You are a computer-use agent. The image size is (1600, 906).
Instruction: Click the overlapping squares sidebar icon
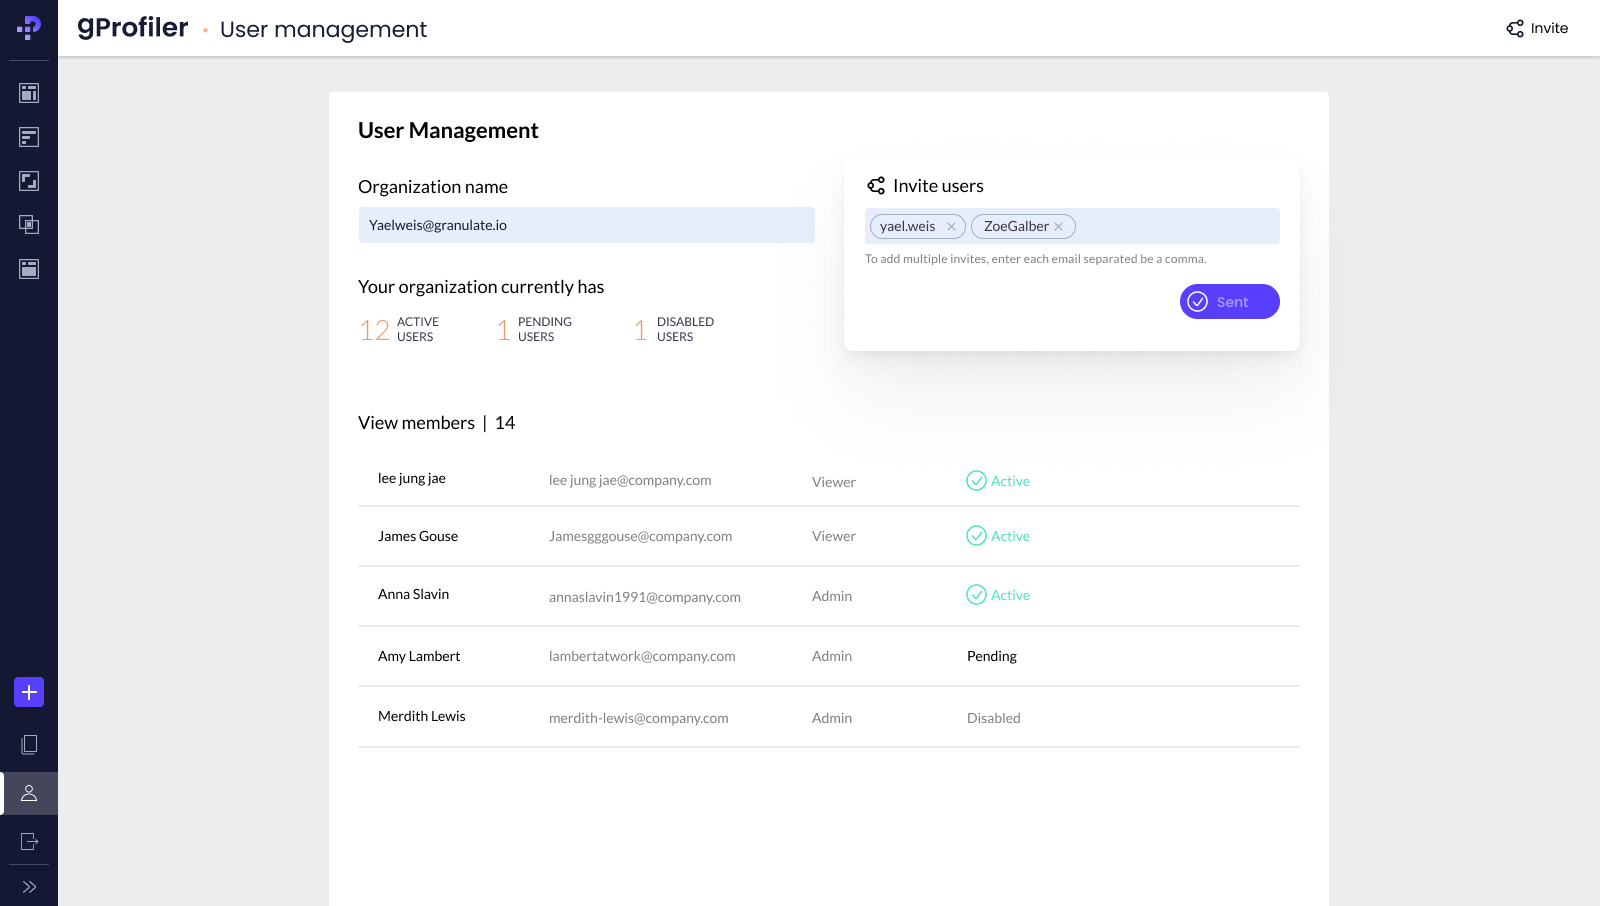[29, 225]
